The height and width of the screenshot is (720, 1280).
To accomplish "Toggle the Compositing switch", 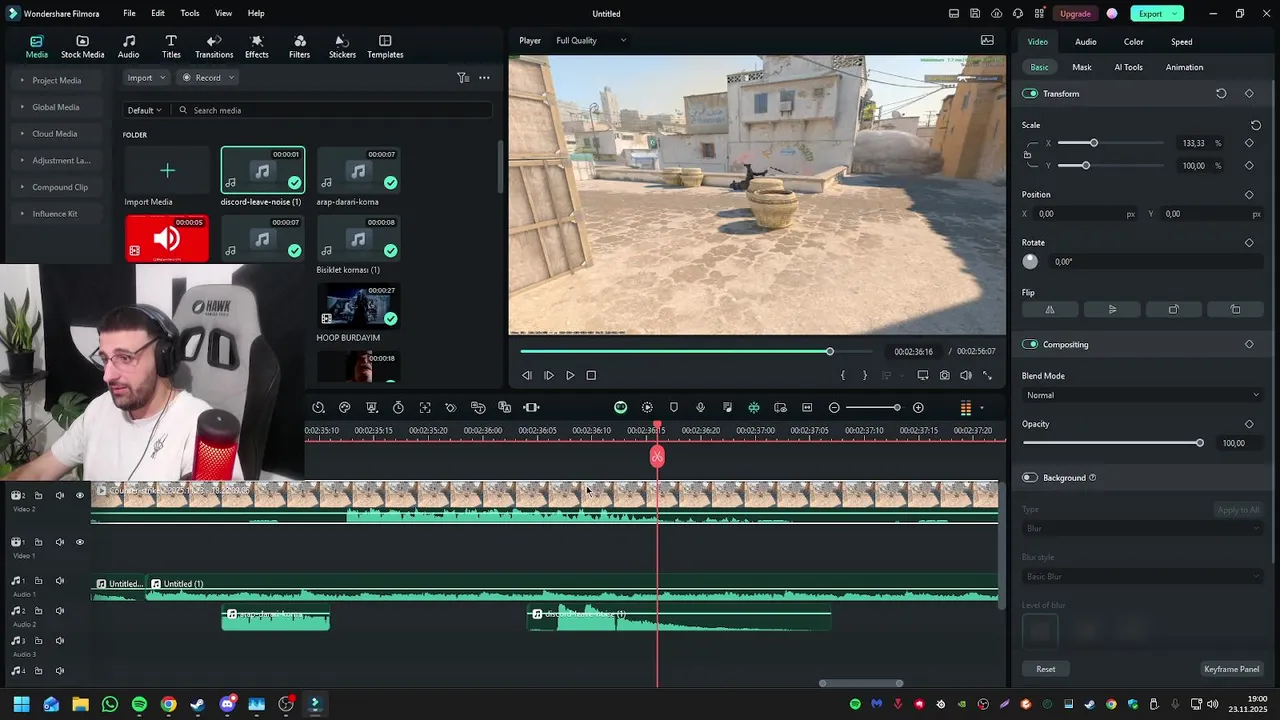I will coord(1030,345).
